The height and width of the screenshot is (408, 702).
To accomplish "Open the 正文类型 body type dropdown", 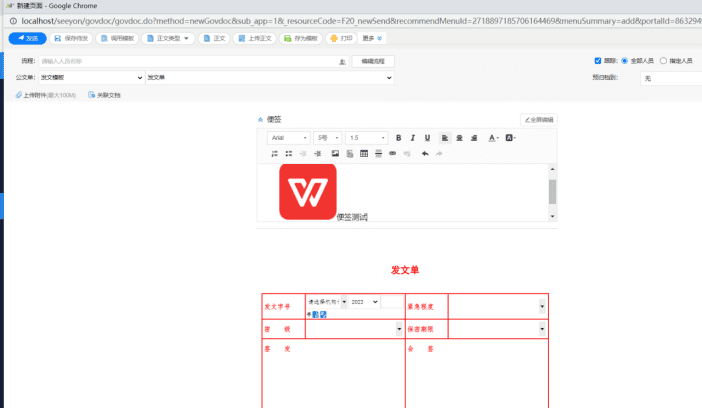I will (168, 39).
